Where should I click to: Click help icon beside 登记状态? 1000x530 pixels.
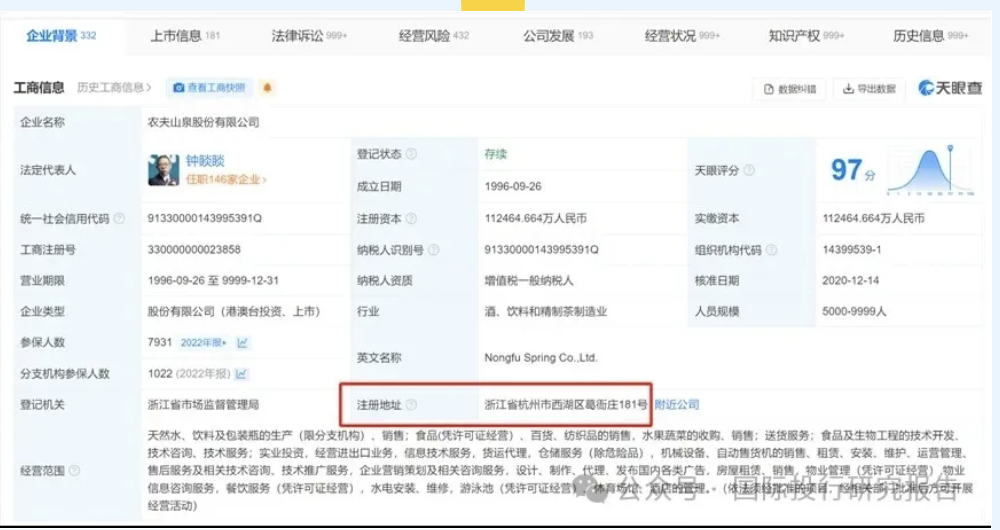pos(412,154)
